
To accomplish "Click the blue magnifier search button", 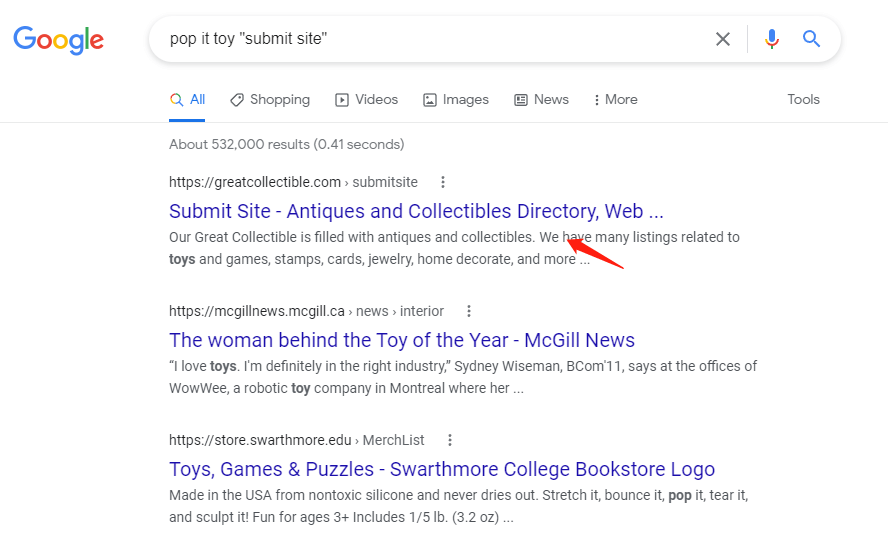I will pos(811,39).
